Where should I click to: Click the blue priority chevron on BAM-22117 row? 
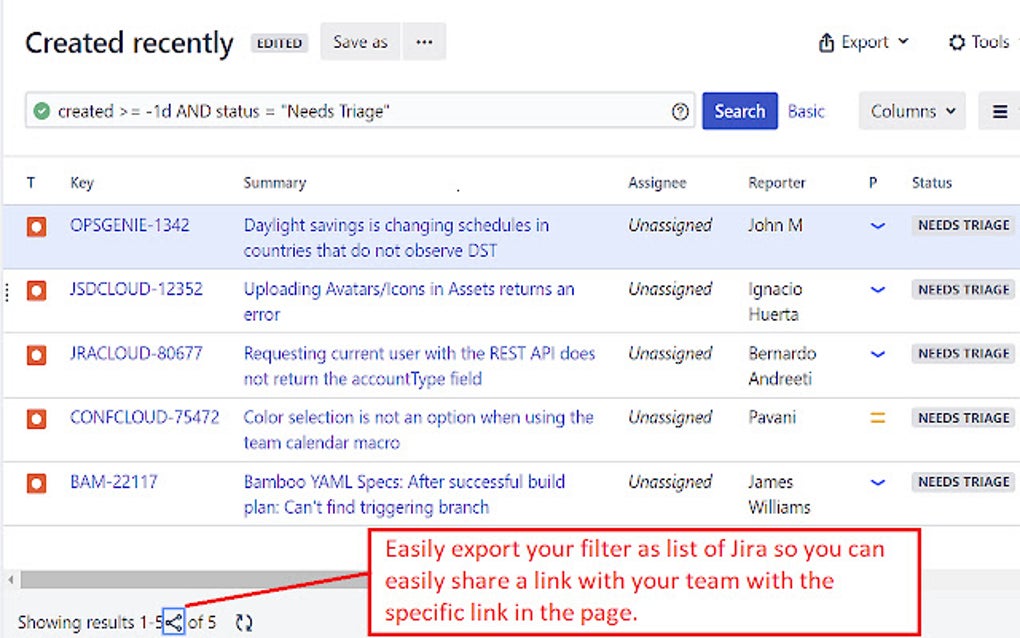(x=877, y=482)
